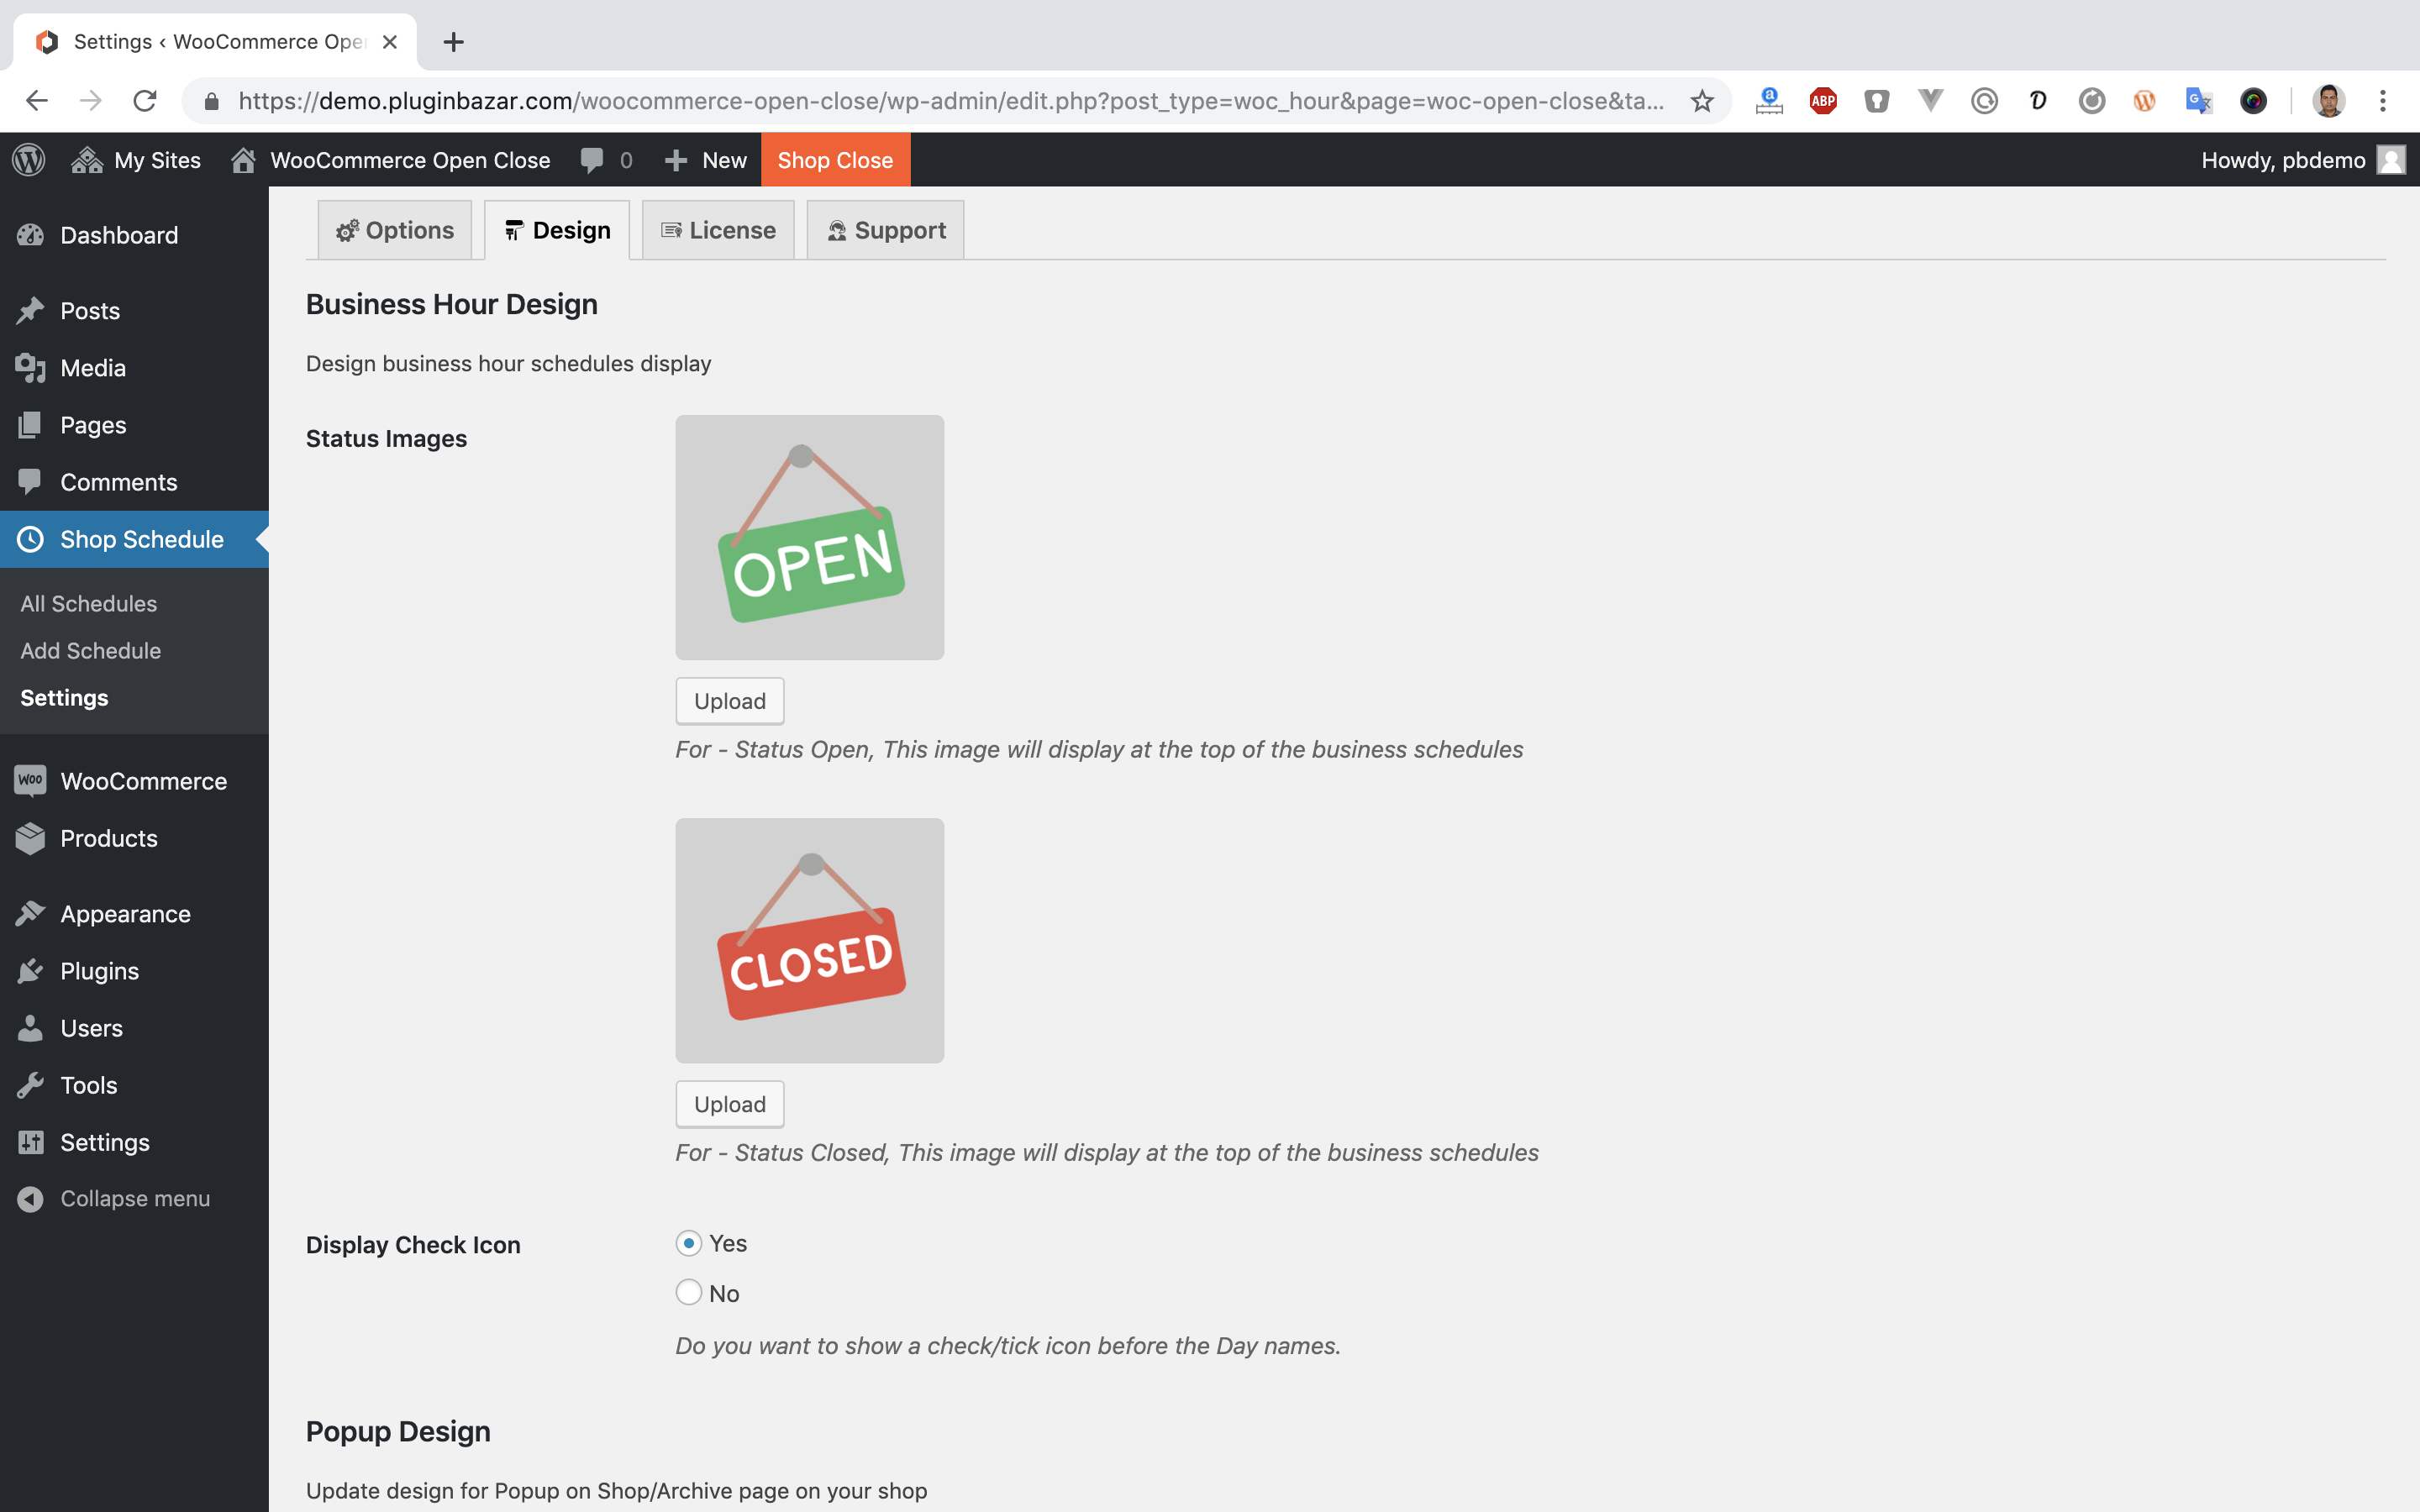The width and height of the screenshot is (2420, 1512).
Task: Switch to the Options tab
Action: click(395, 230)
